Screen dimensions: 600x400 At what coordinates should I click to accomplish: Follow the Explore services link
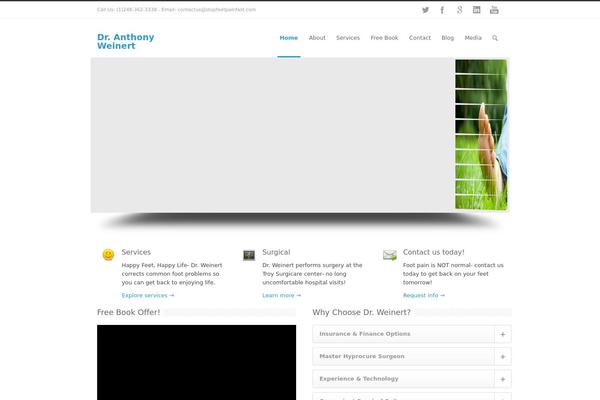click(x=148, y=296)
